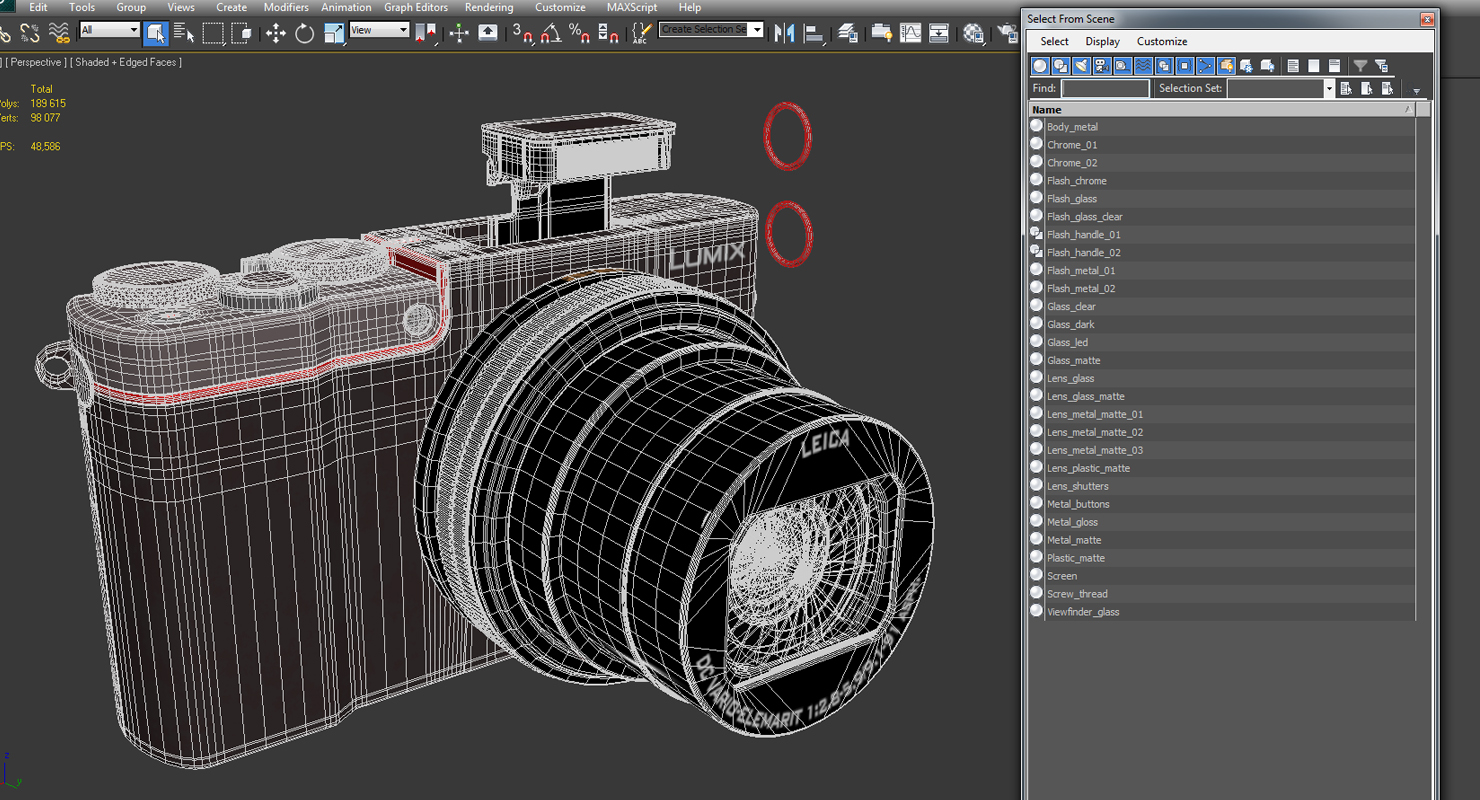Toggle the Graphite Modeling ribbon icon
The width and height of the screenshot is (1480, 800).
click(x=881, y=33)
